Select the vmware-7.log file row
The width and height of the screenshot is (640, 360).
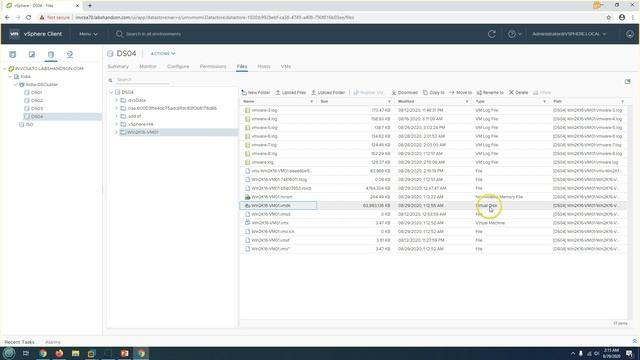[x=433, y=145]
